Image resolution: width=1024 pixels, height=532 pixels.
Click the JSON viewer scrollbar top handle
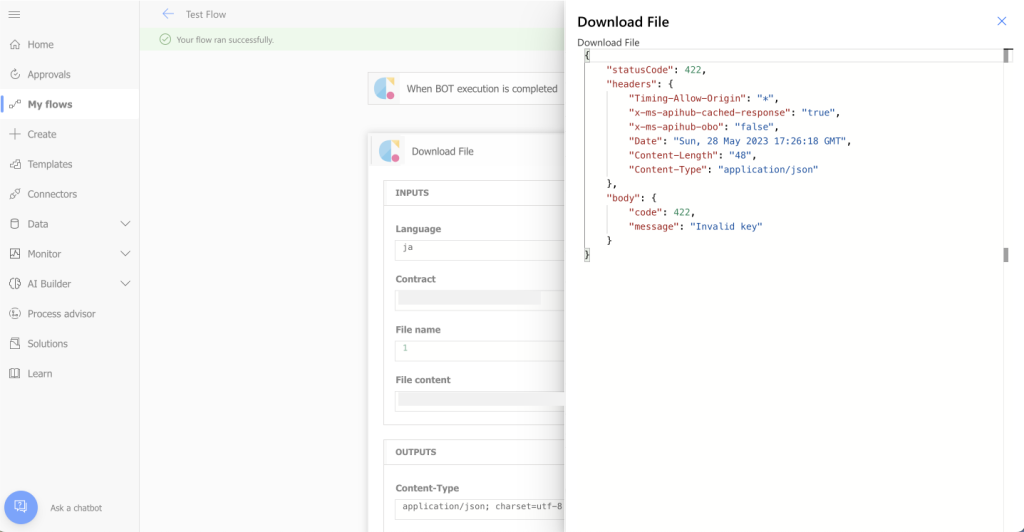click(x=1007, y=55)
